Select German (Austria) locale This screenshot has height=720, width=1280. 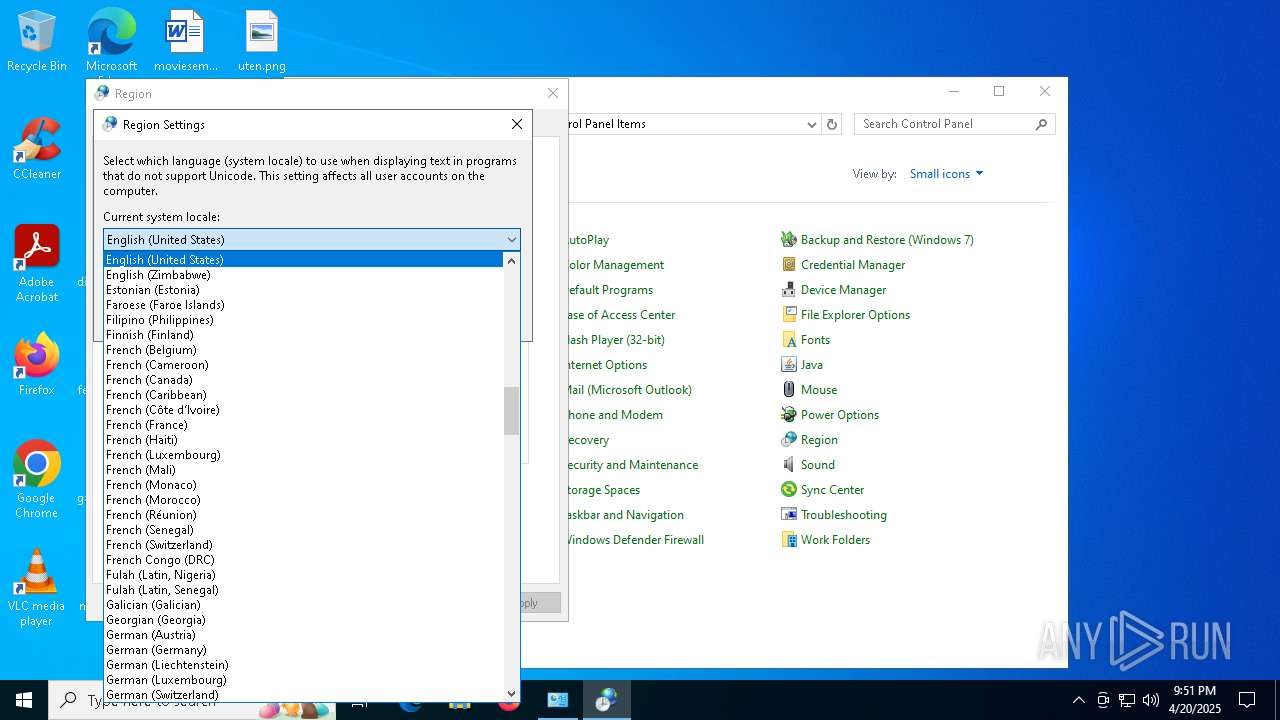[x=303, y=635]
